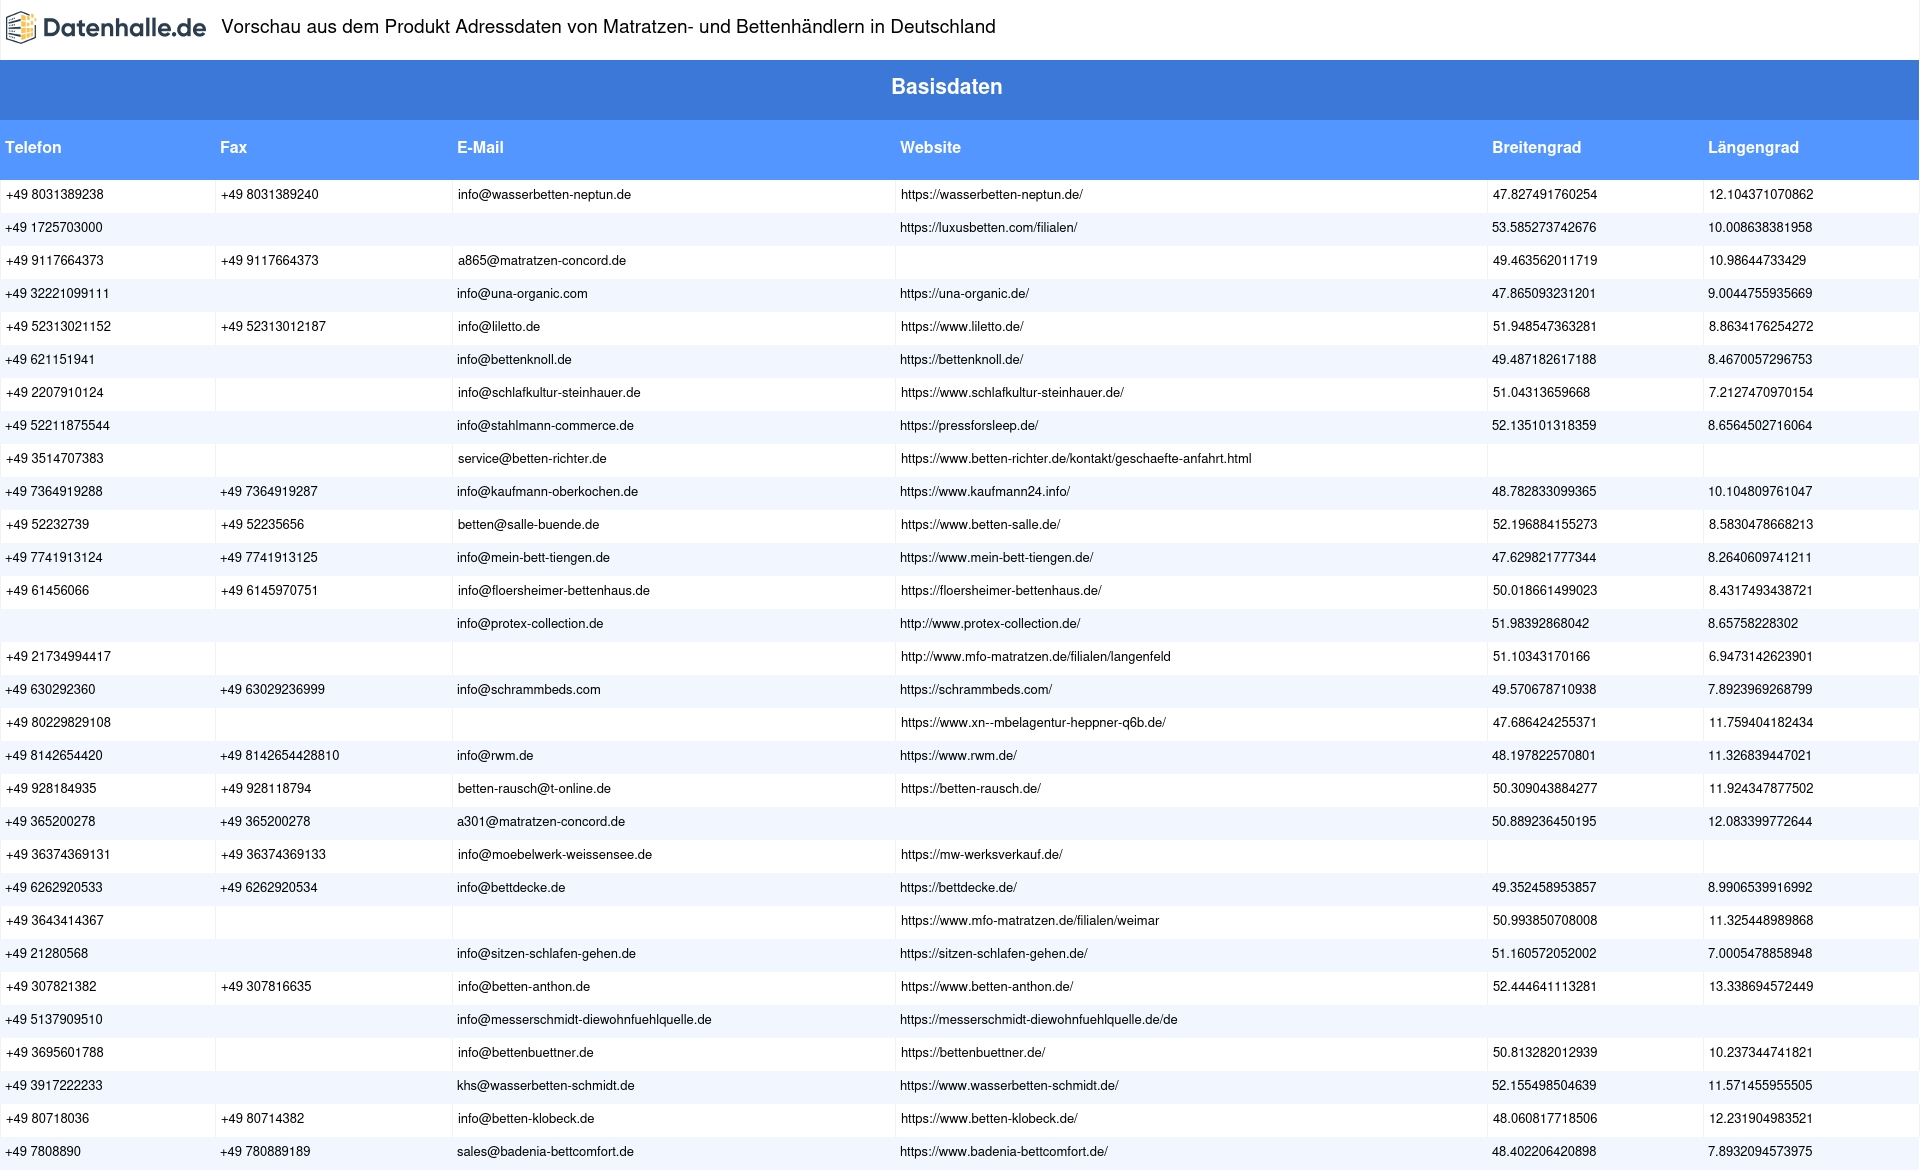This screenshot has width=1920, height=1170.
Task: Open the mw-werksverkauf.de website link
Action: pyautogui.click(x=981, y=855)
